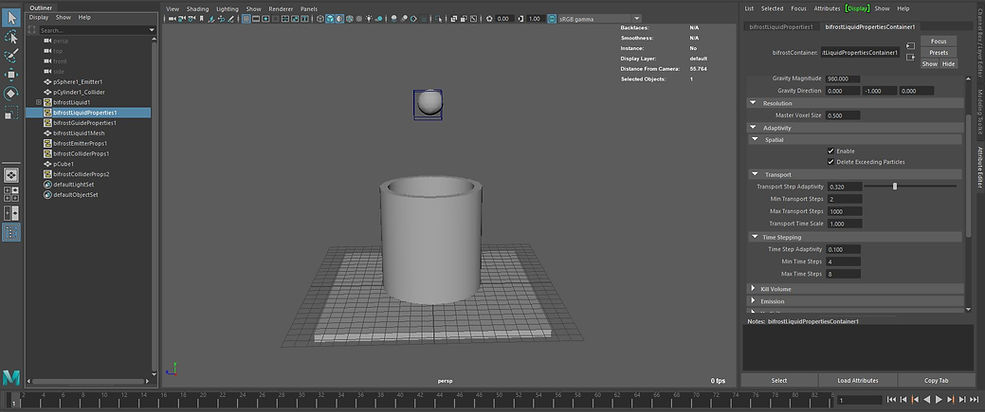Toggle the Film Gate icon
Viewport: 985px width, 412px height.
[x=256, y=19]
